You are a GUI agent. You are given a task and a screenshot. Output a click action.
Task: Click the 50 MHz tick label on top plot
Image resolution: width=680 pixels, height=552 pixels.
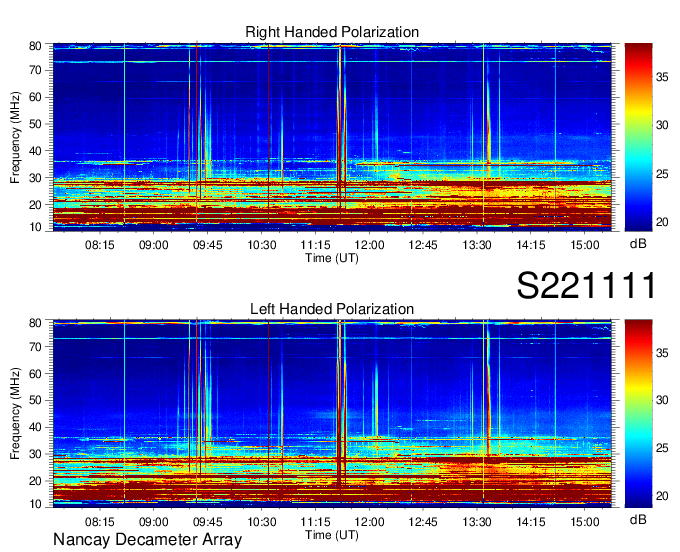[35, 124]
